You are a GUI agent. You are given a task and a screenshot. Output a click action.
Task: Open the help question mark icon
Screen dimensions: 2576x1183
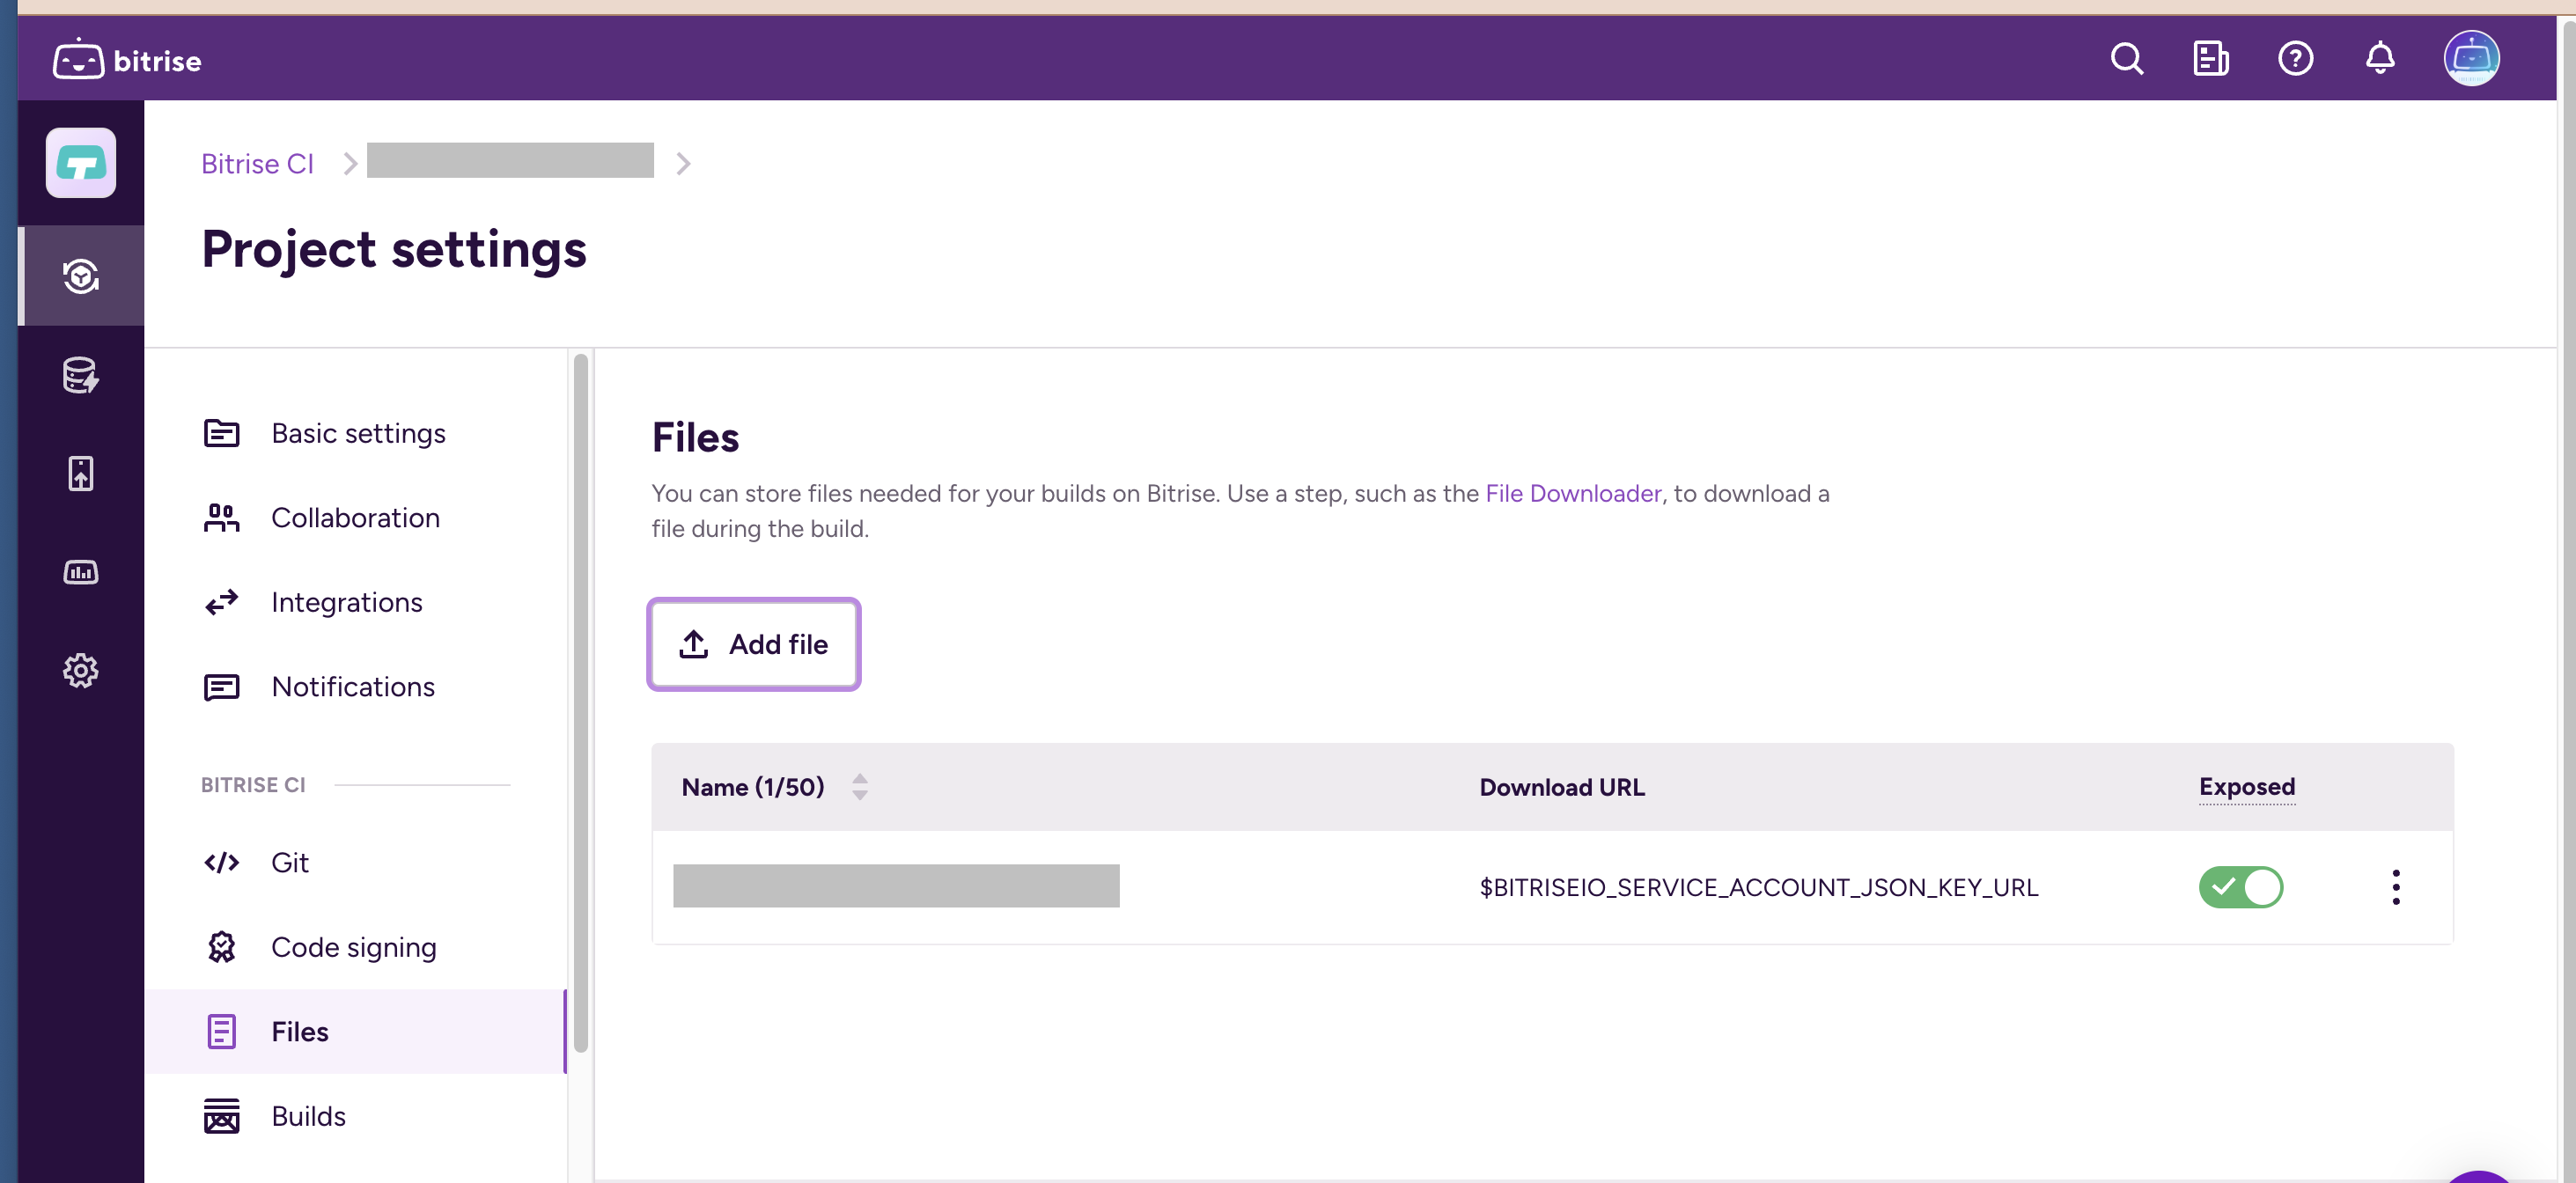coord(2295,60)
